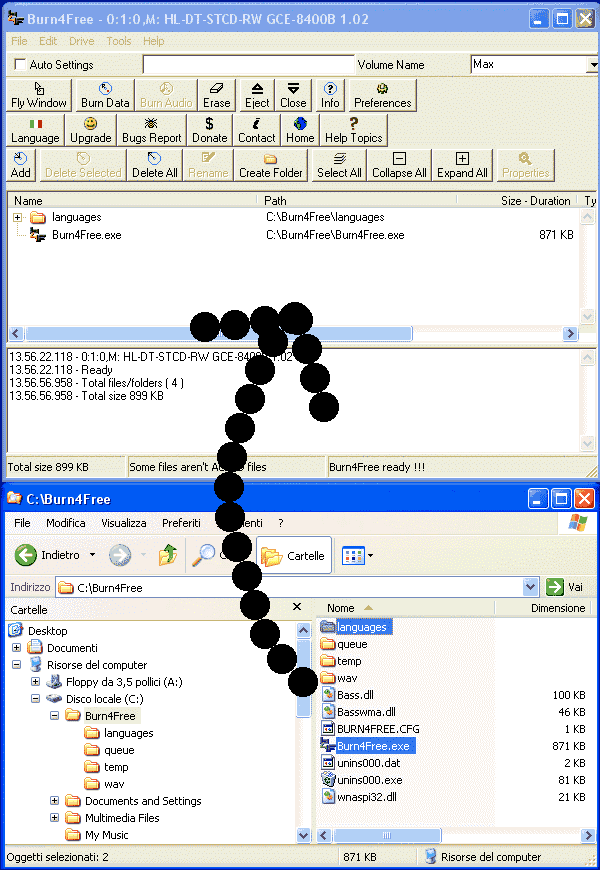Image resolution: width=600 pixels, height=870 pixels.
Task: Sort by Size - Duration column
Action: pos(518,201)
